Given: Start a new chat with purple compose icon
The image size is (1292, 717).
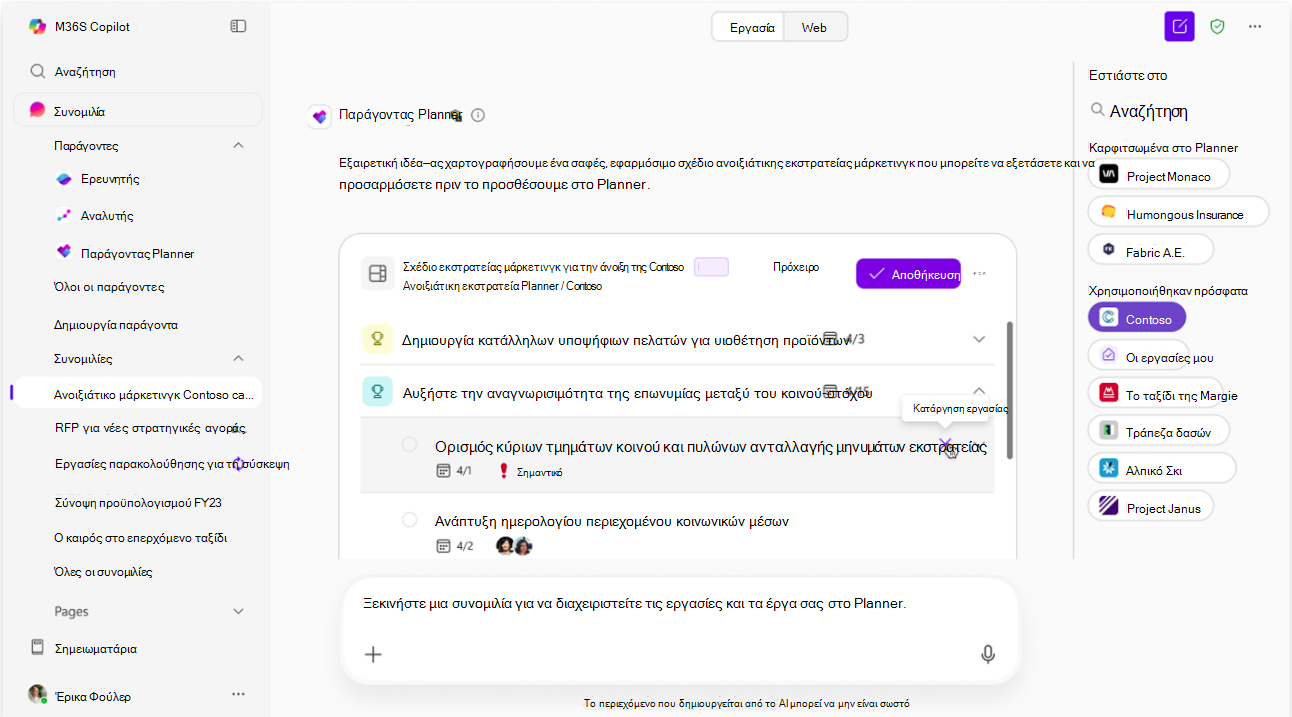Looking at the screenshot, I should [1180, 27].
